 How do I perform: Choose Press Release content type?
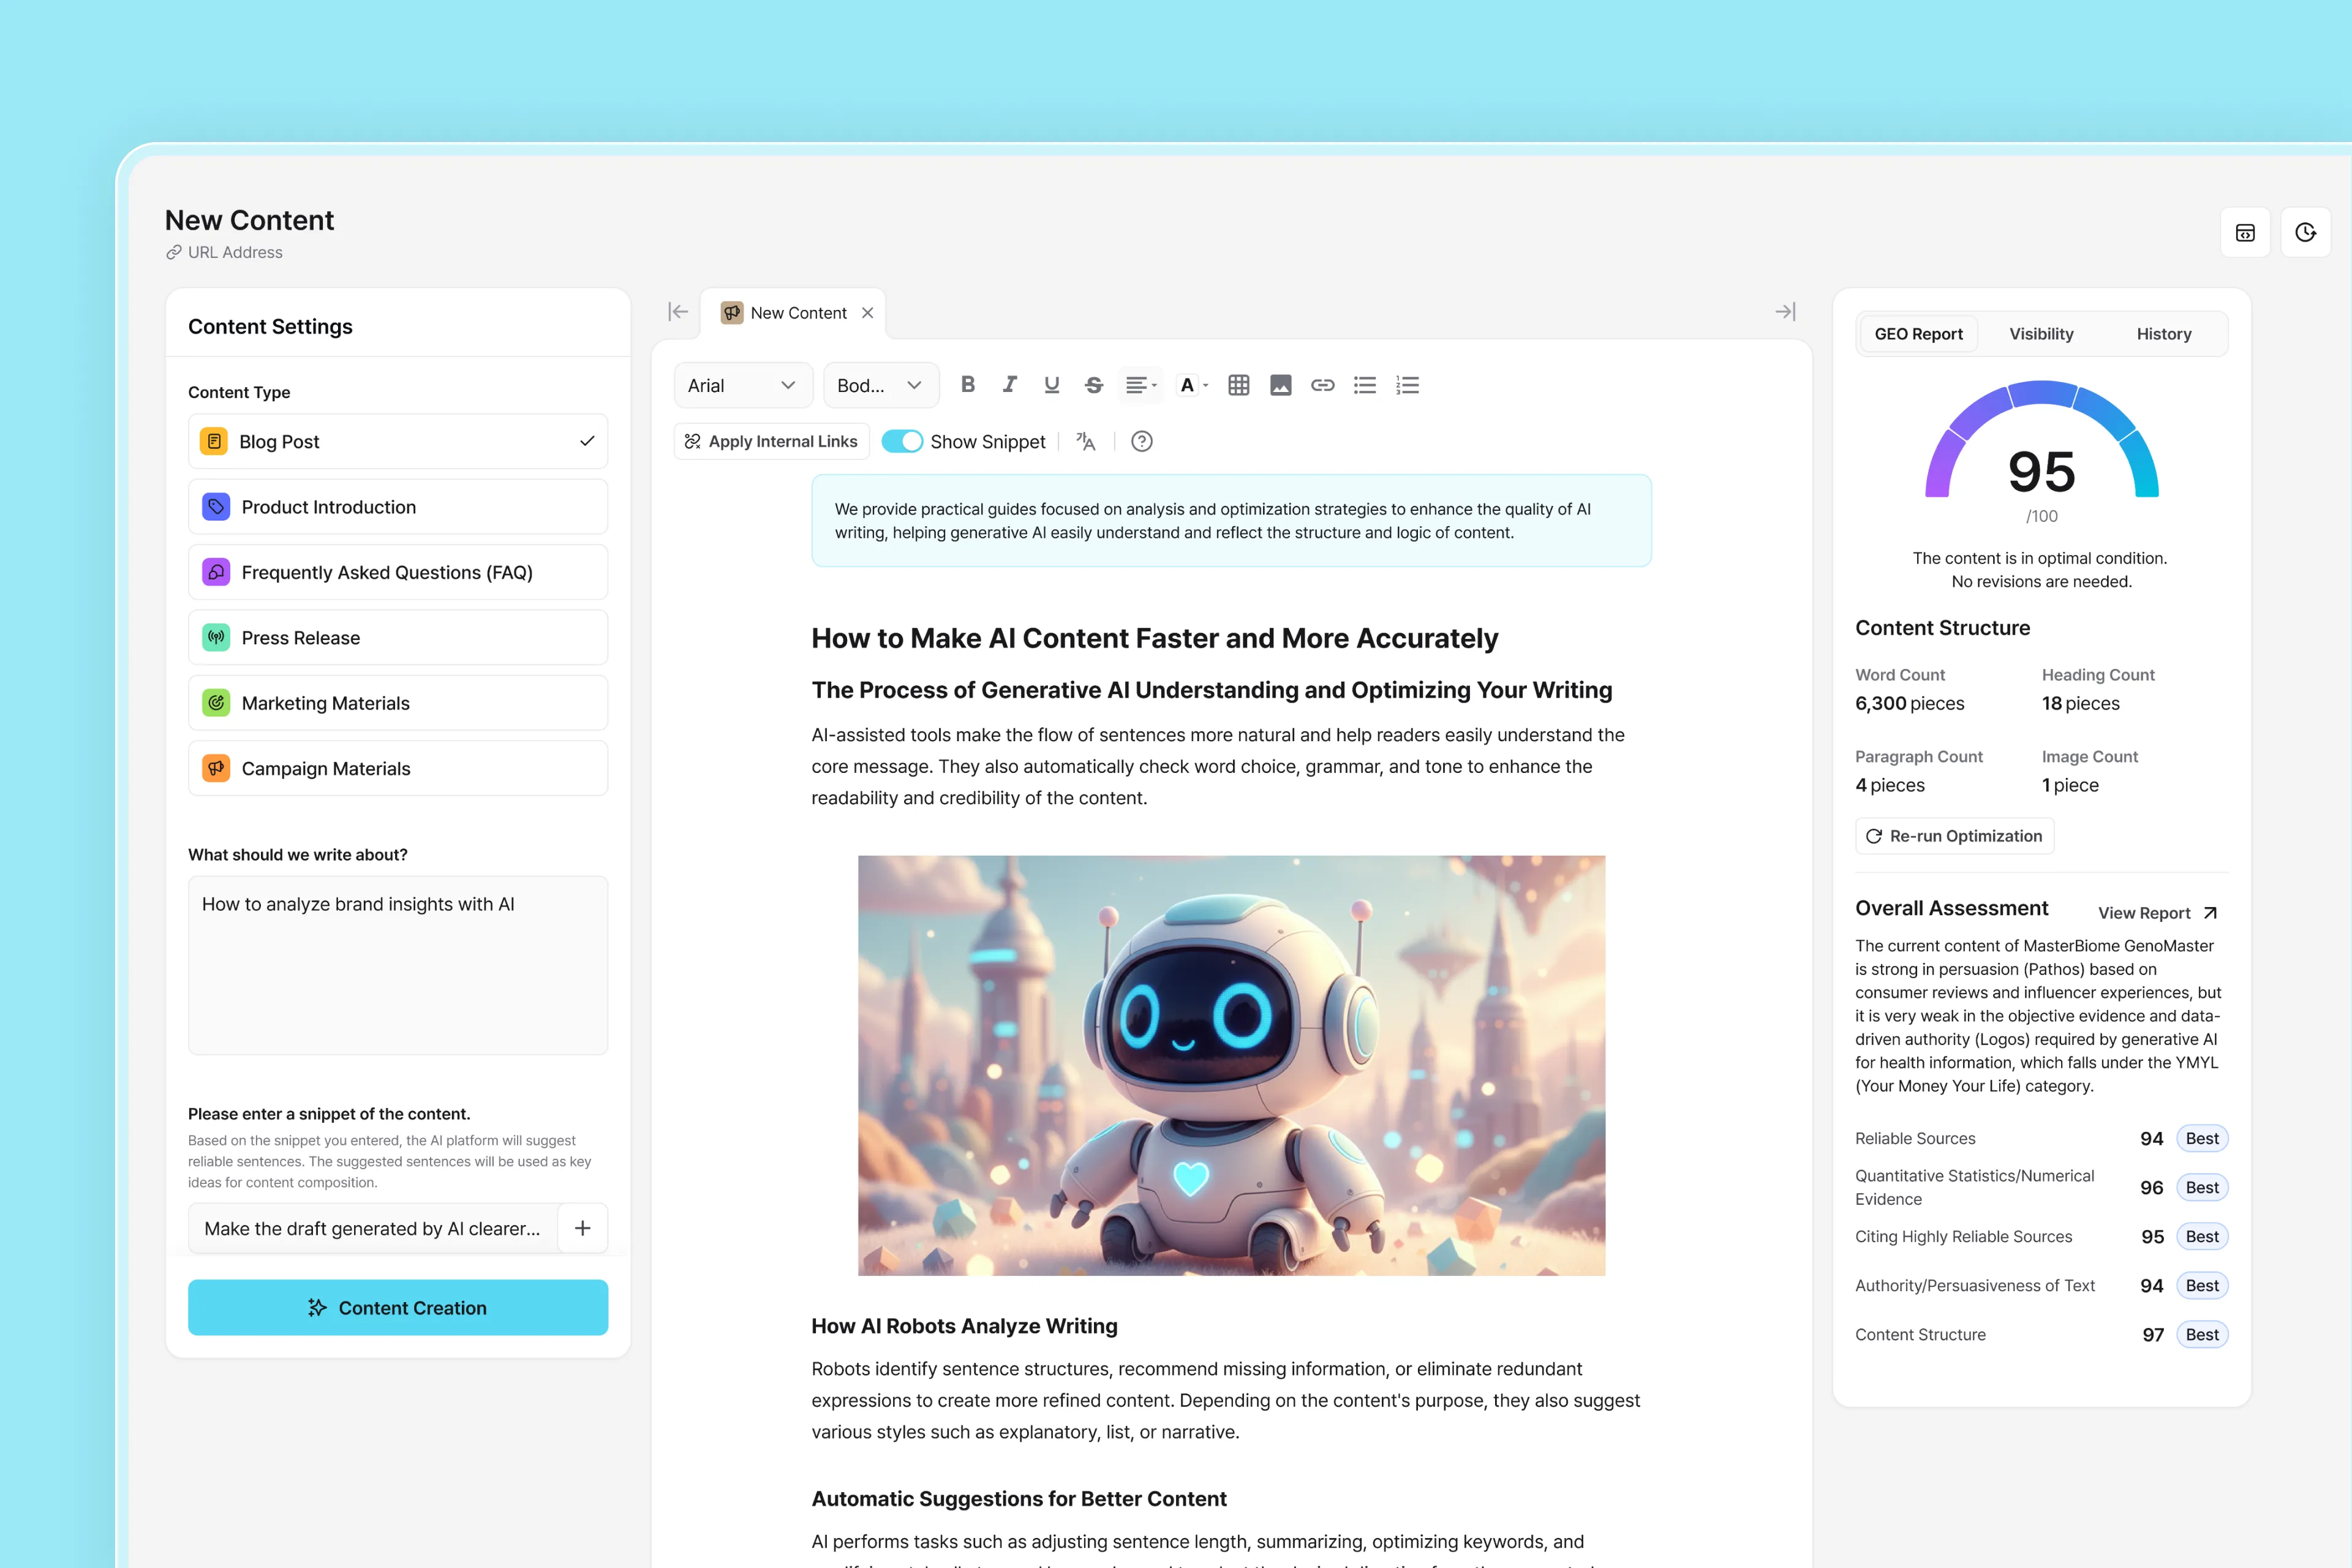(x=397, y=638)
